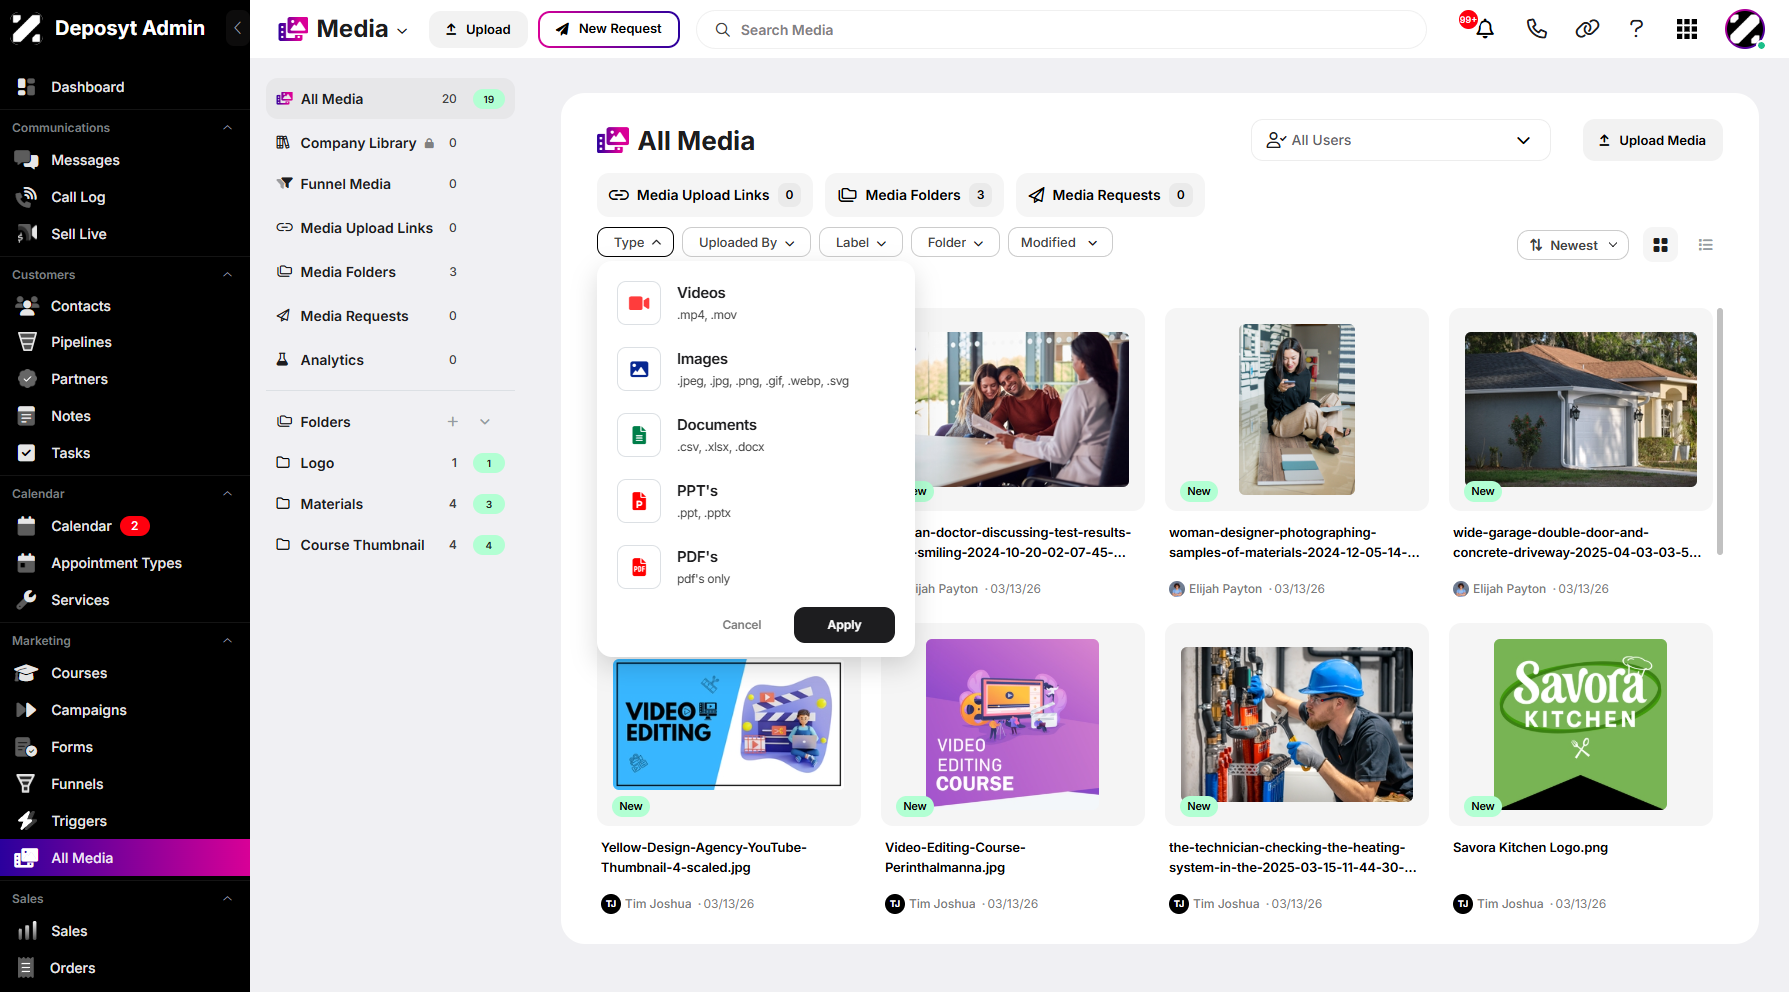The height and width of the screenshot is (992, 1789).
Task: Click Cancel in the Type filter
Action: point(742,625)
